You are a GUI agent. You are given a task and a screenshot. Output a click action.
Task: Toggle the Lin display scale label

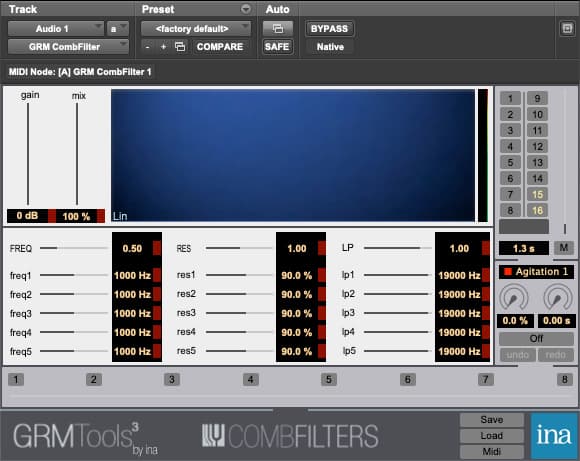pos(120,216)
